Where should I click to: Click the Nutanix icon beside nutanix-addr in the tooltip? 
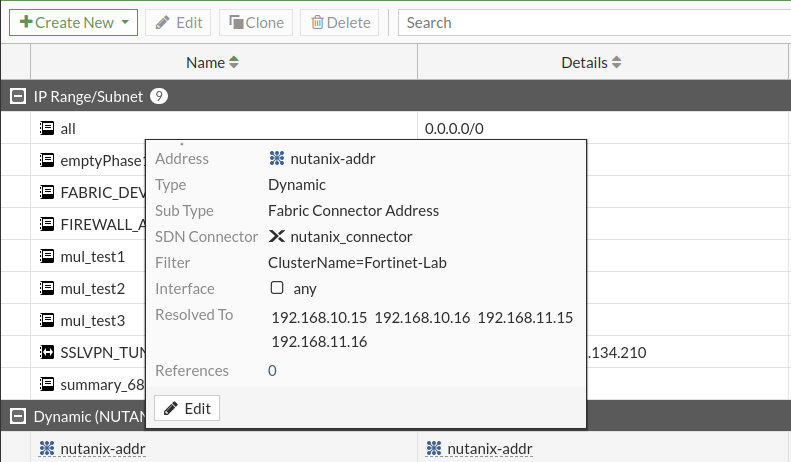click(x=277, y=158)
